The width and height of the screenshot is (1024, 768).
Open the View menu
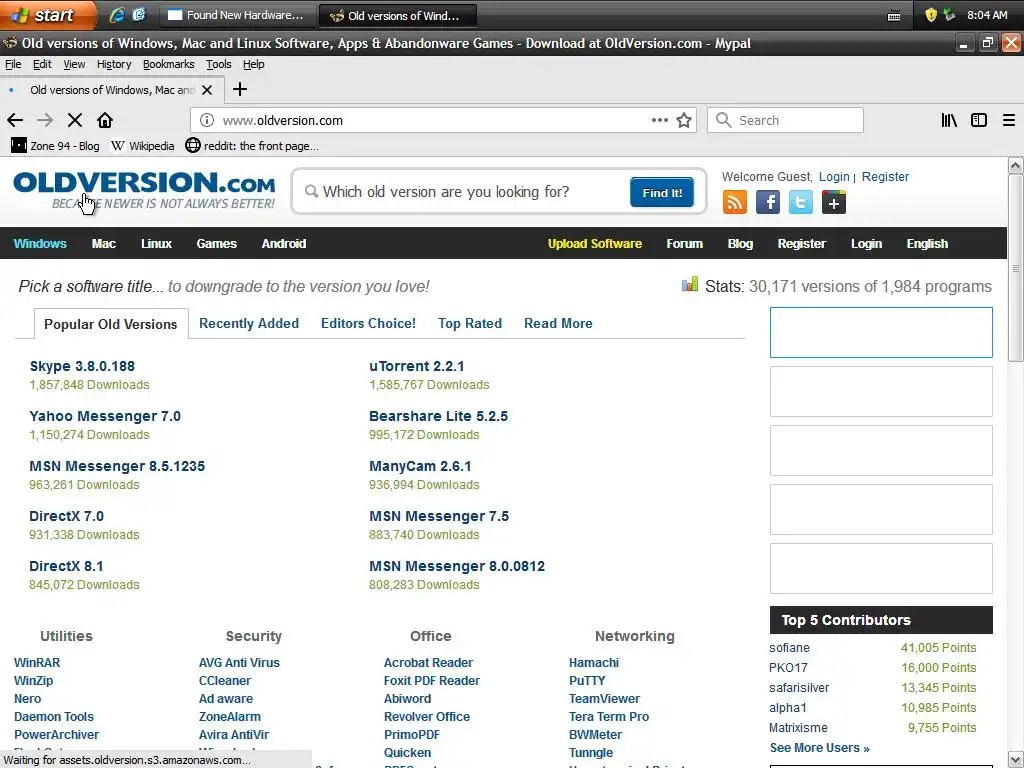point(74,64)
